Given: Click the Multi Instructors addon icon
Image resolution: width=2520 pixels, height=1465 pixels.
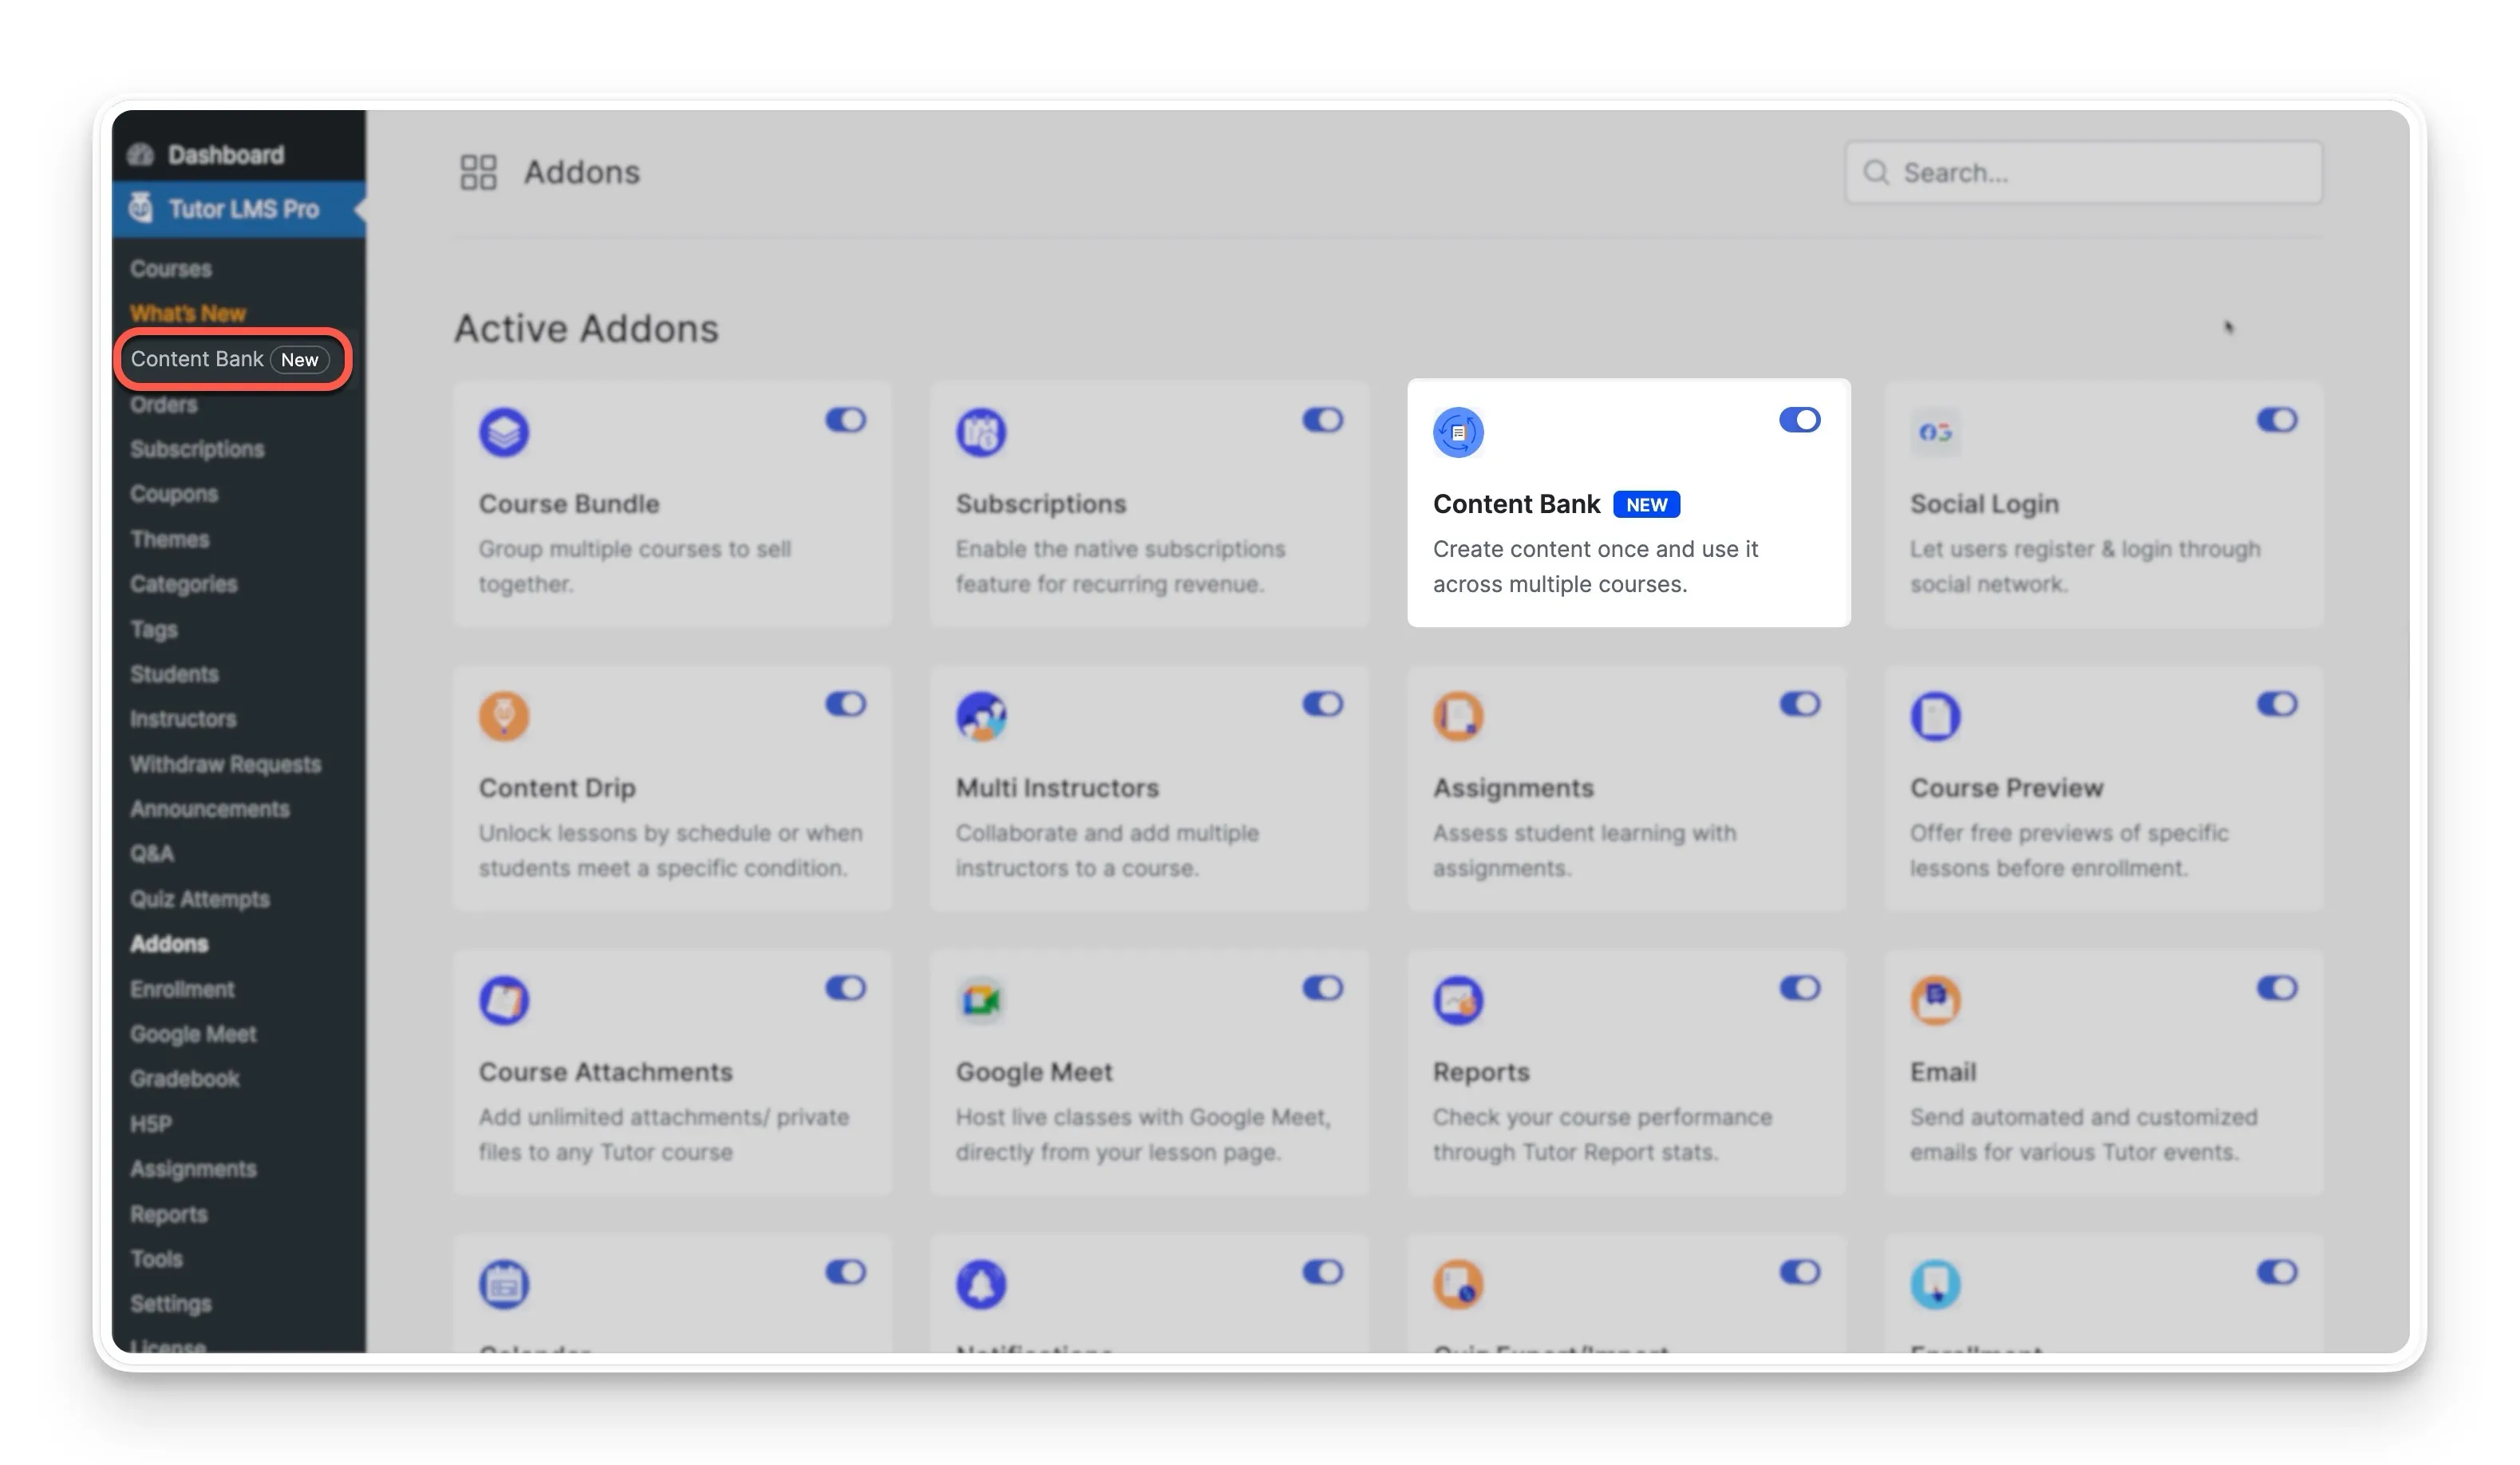Looking at the screenshot, I should 980,716.
